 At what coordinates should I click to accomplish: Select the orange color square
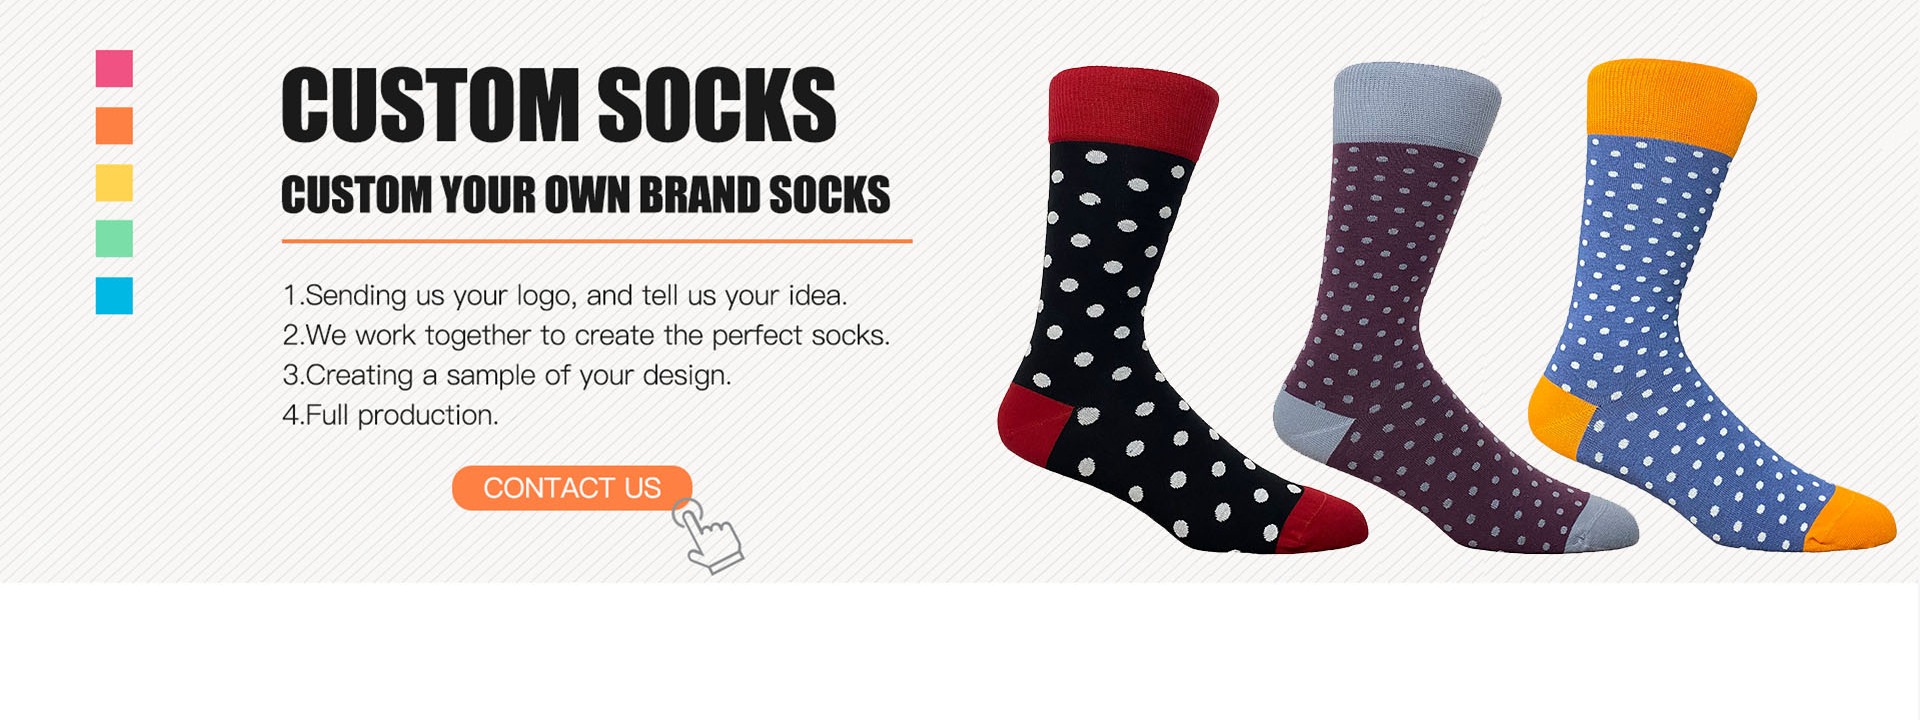pos(114,126)
